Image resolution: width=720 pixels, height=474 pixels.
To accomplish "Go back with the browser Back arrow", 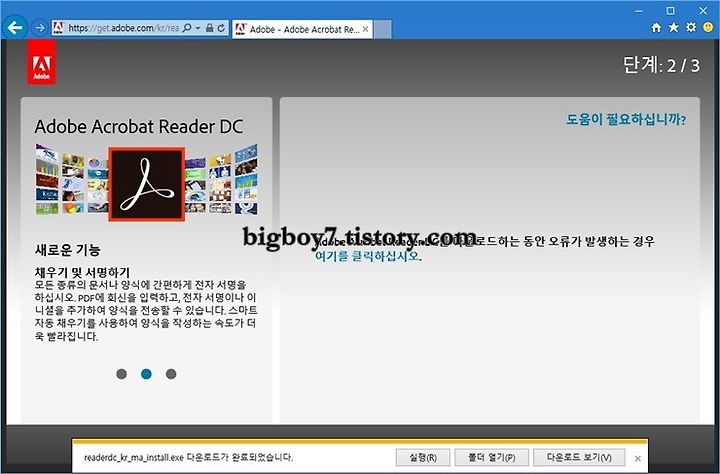I will pos(14,28).
